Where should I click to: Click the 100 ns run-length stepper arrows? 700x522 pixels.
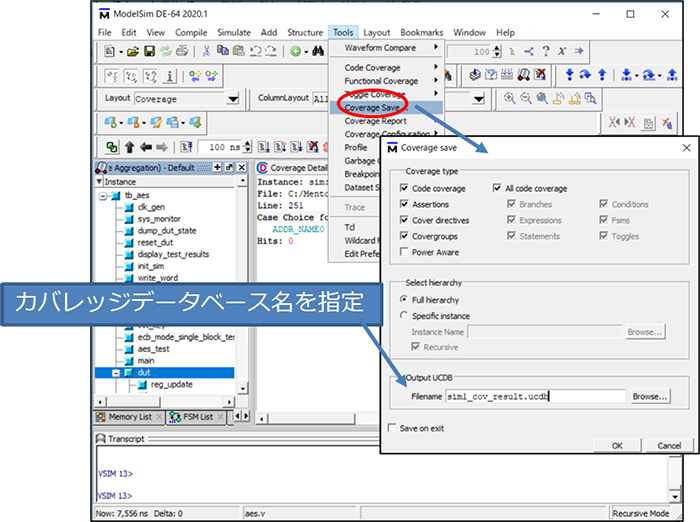[x=248, y=147]
